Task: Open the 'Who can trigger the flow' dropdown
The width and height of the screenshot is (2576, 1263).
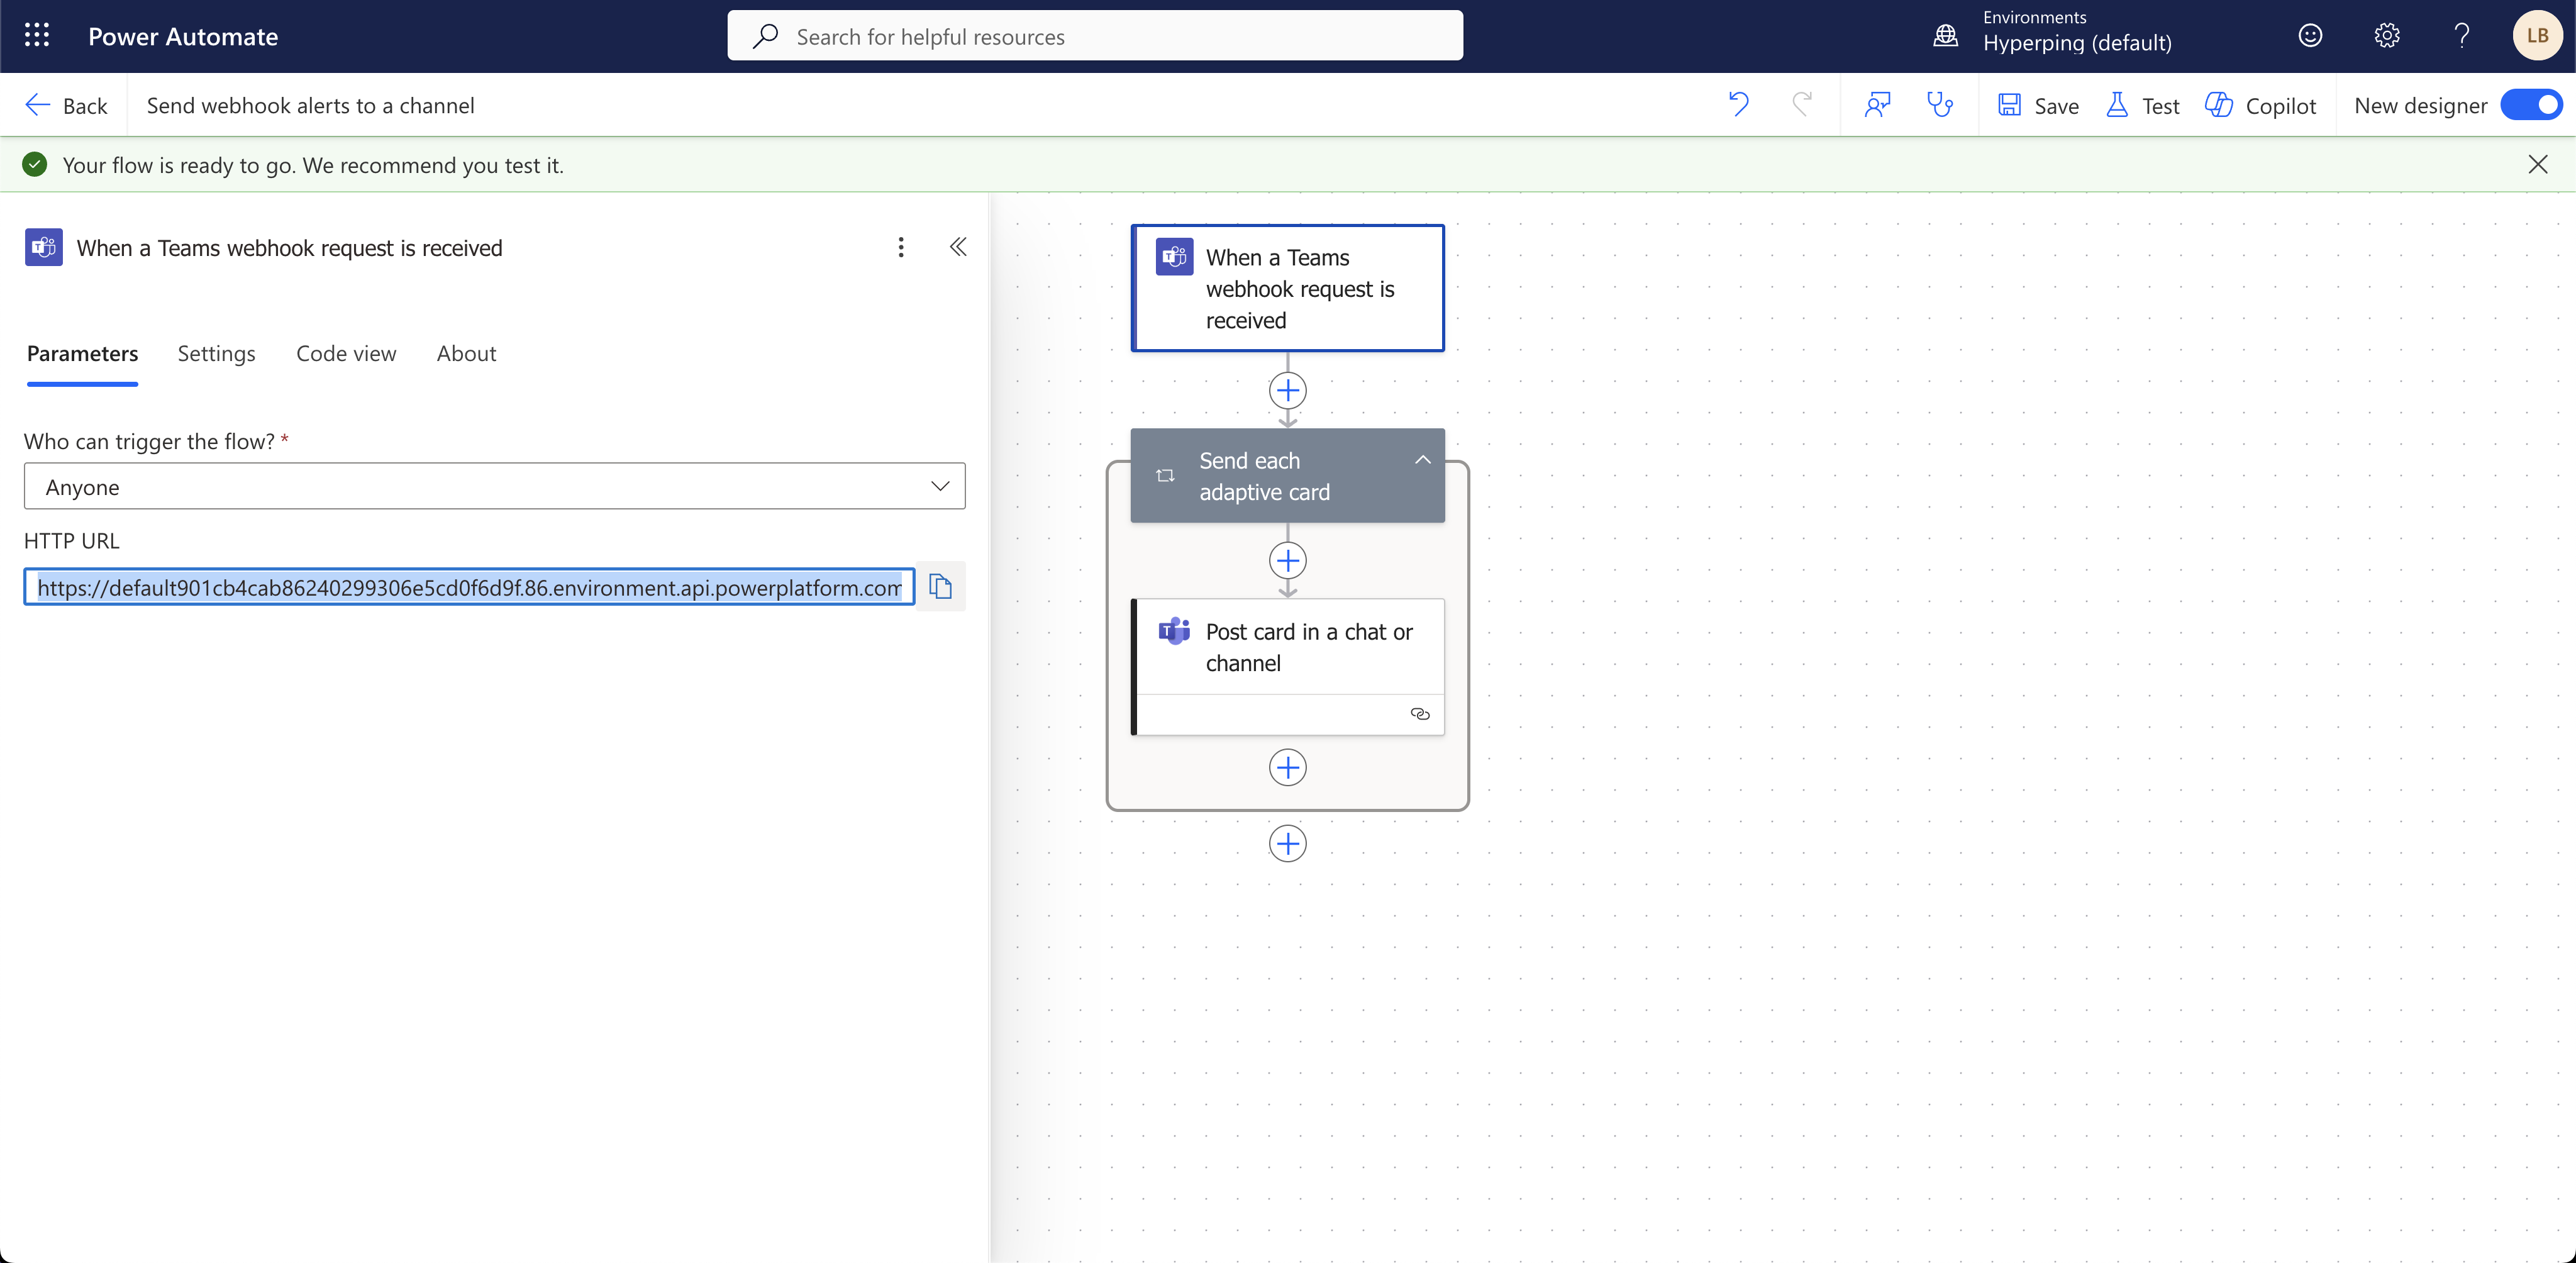Action: coord(494,486)
